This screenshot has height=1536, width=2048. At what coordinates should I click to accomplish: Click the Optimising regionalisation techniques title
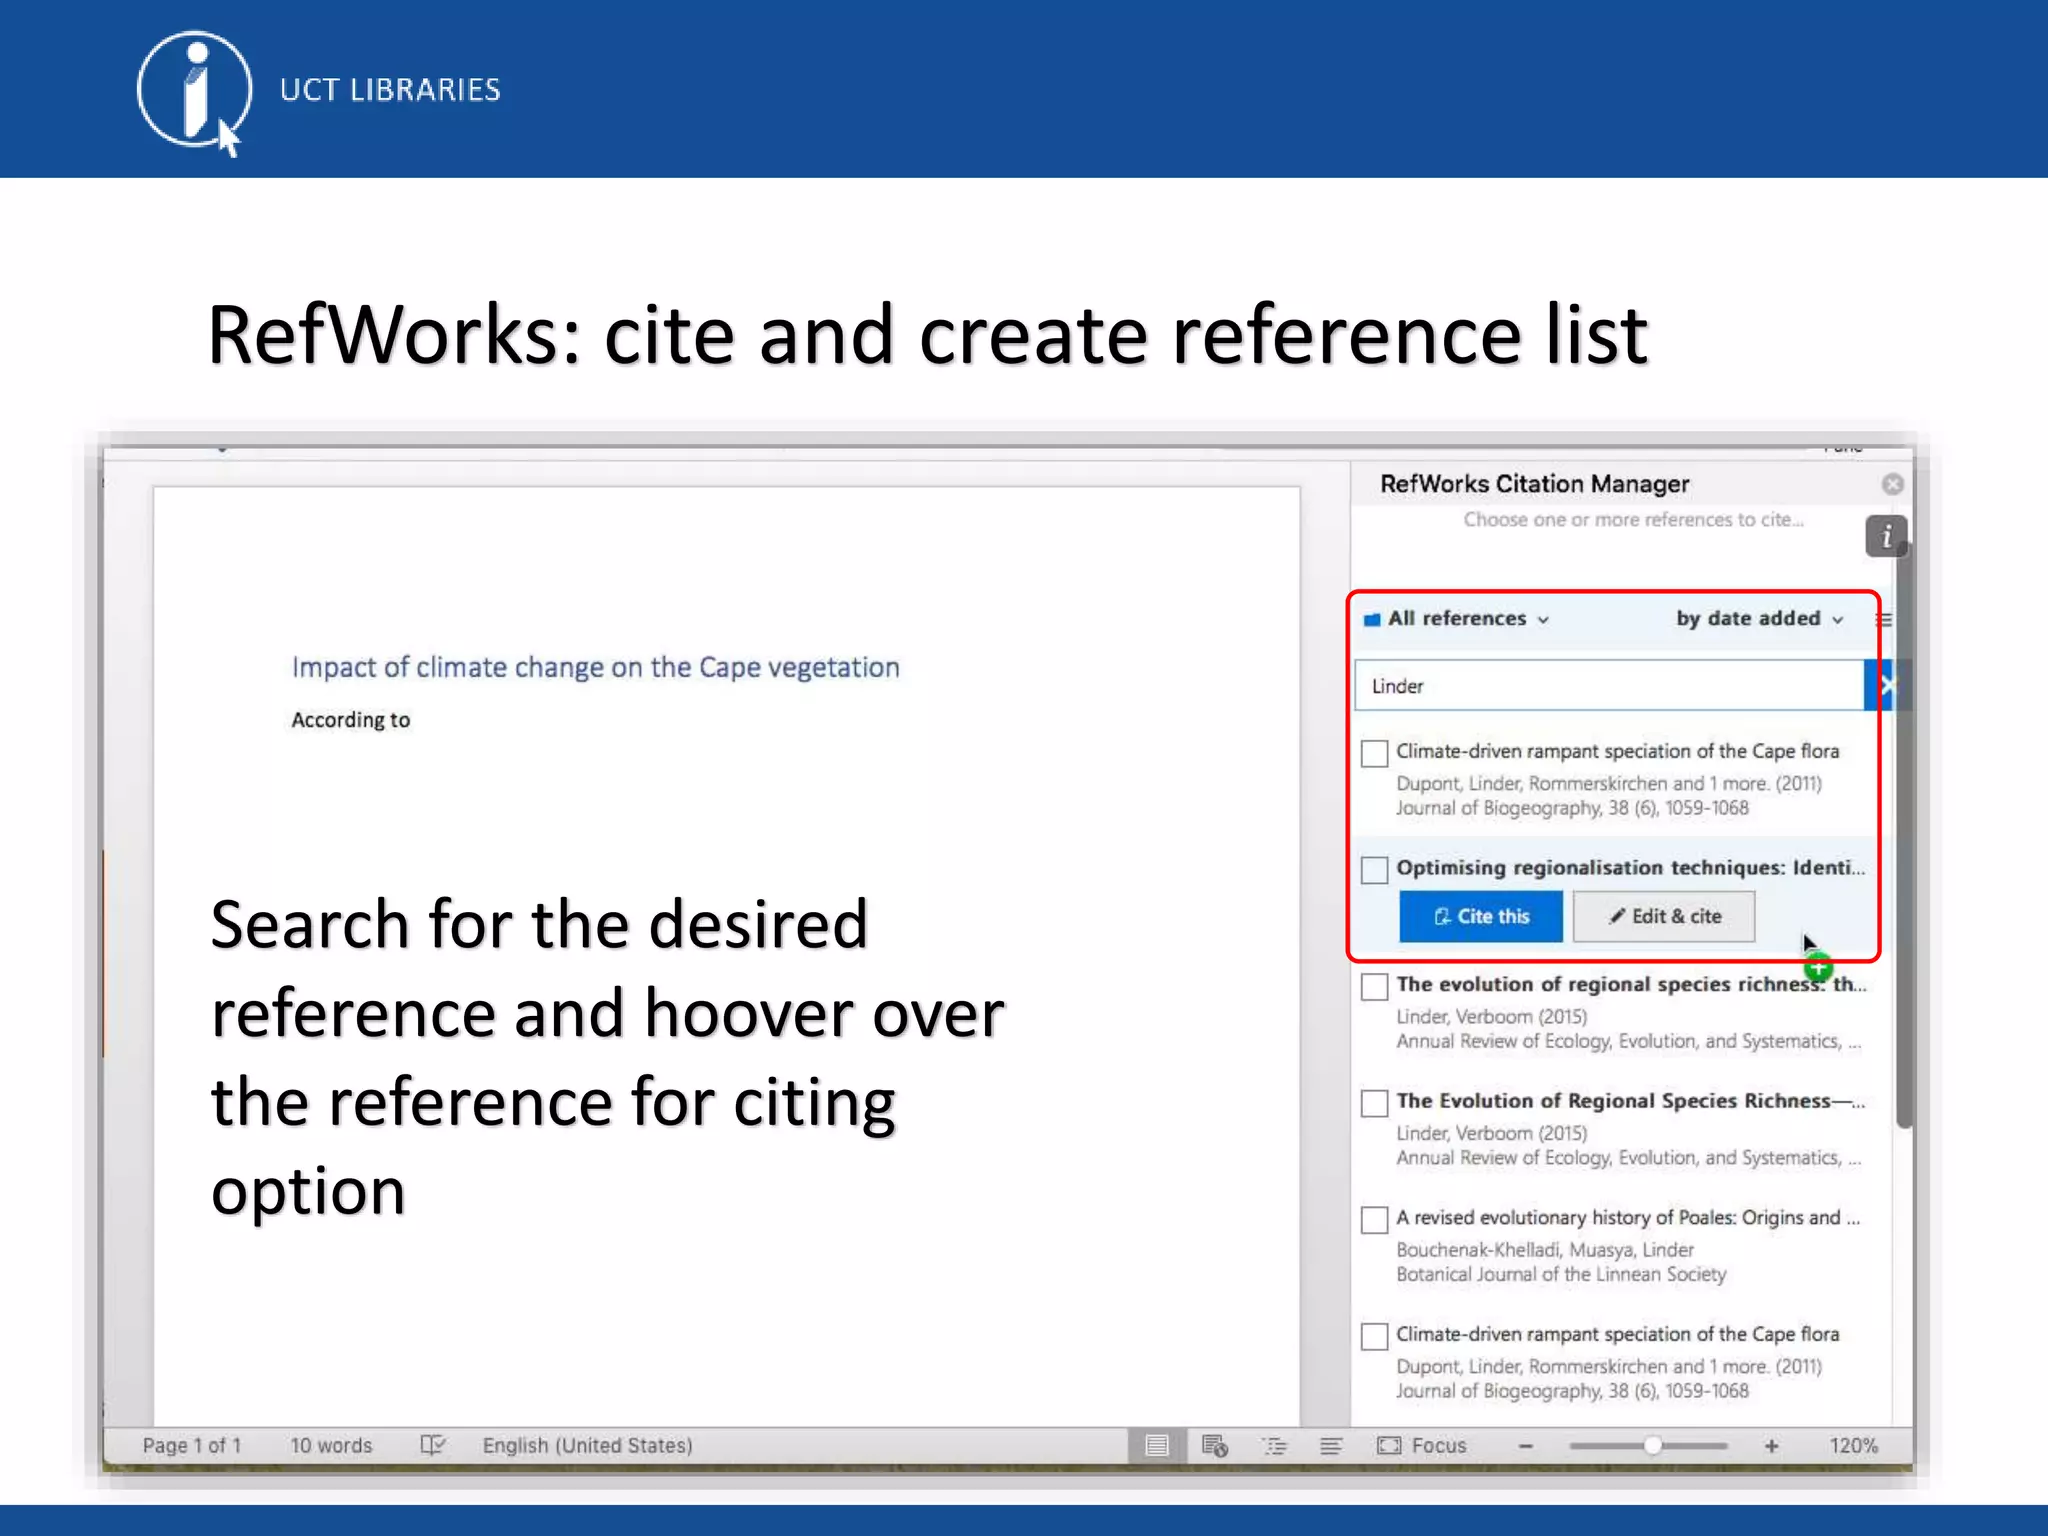click(1630, 868)
